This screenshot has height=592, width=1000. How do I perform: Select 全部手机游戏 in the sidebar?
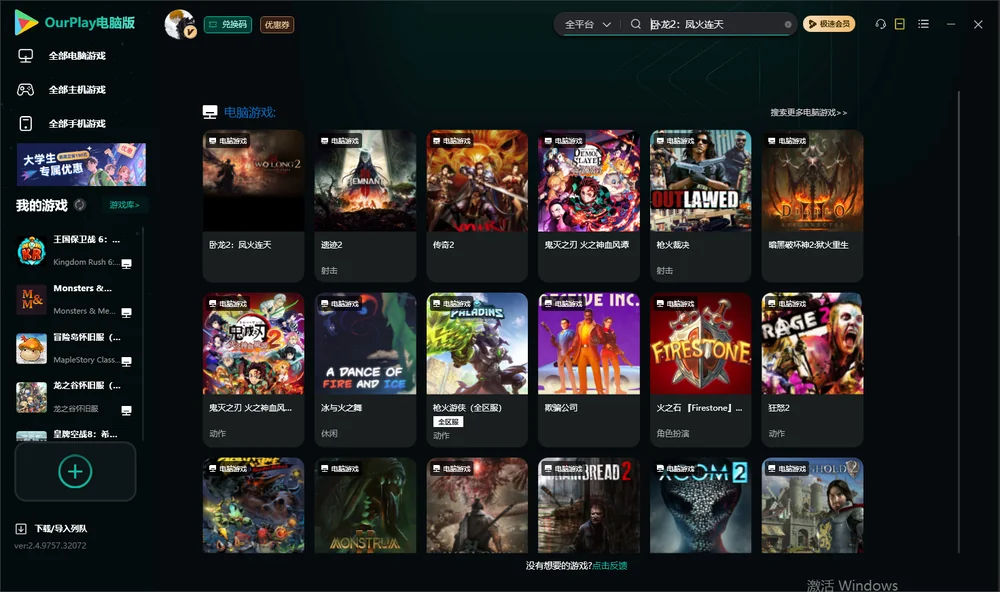77,123
